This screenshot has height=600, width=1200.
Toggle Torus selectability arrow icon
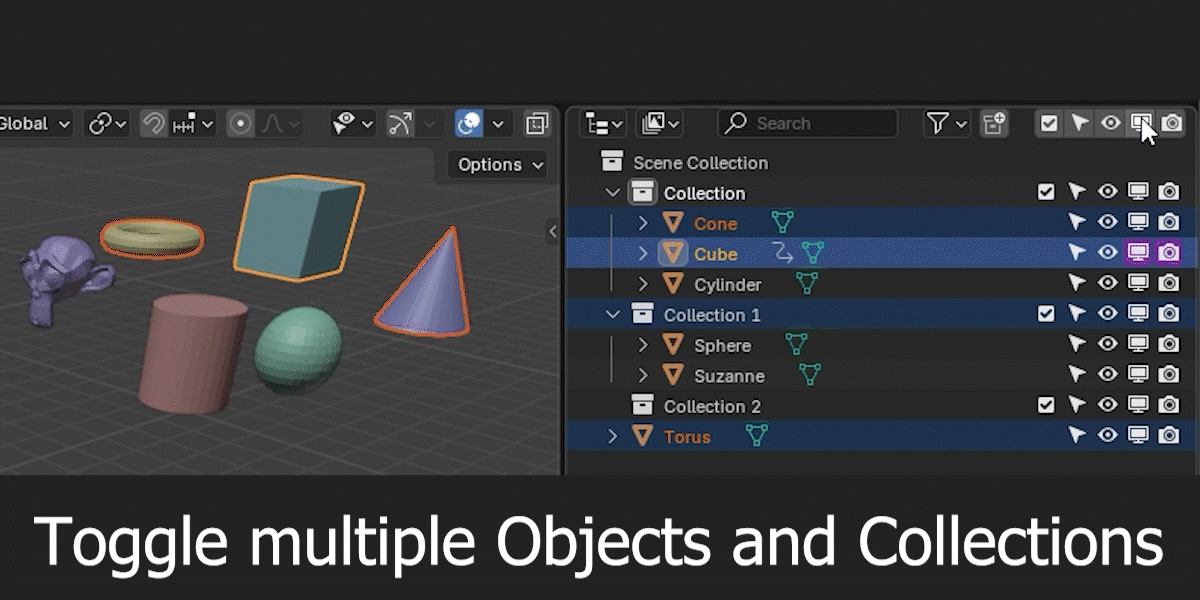click(x=1077, y=436)
